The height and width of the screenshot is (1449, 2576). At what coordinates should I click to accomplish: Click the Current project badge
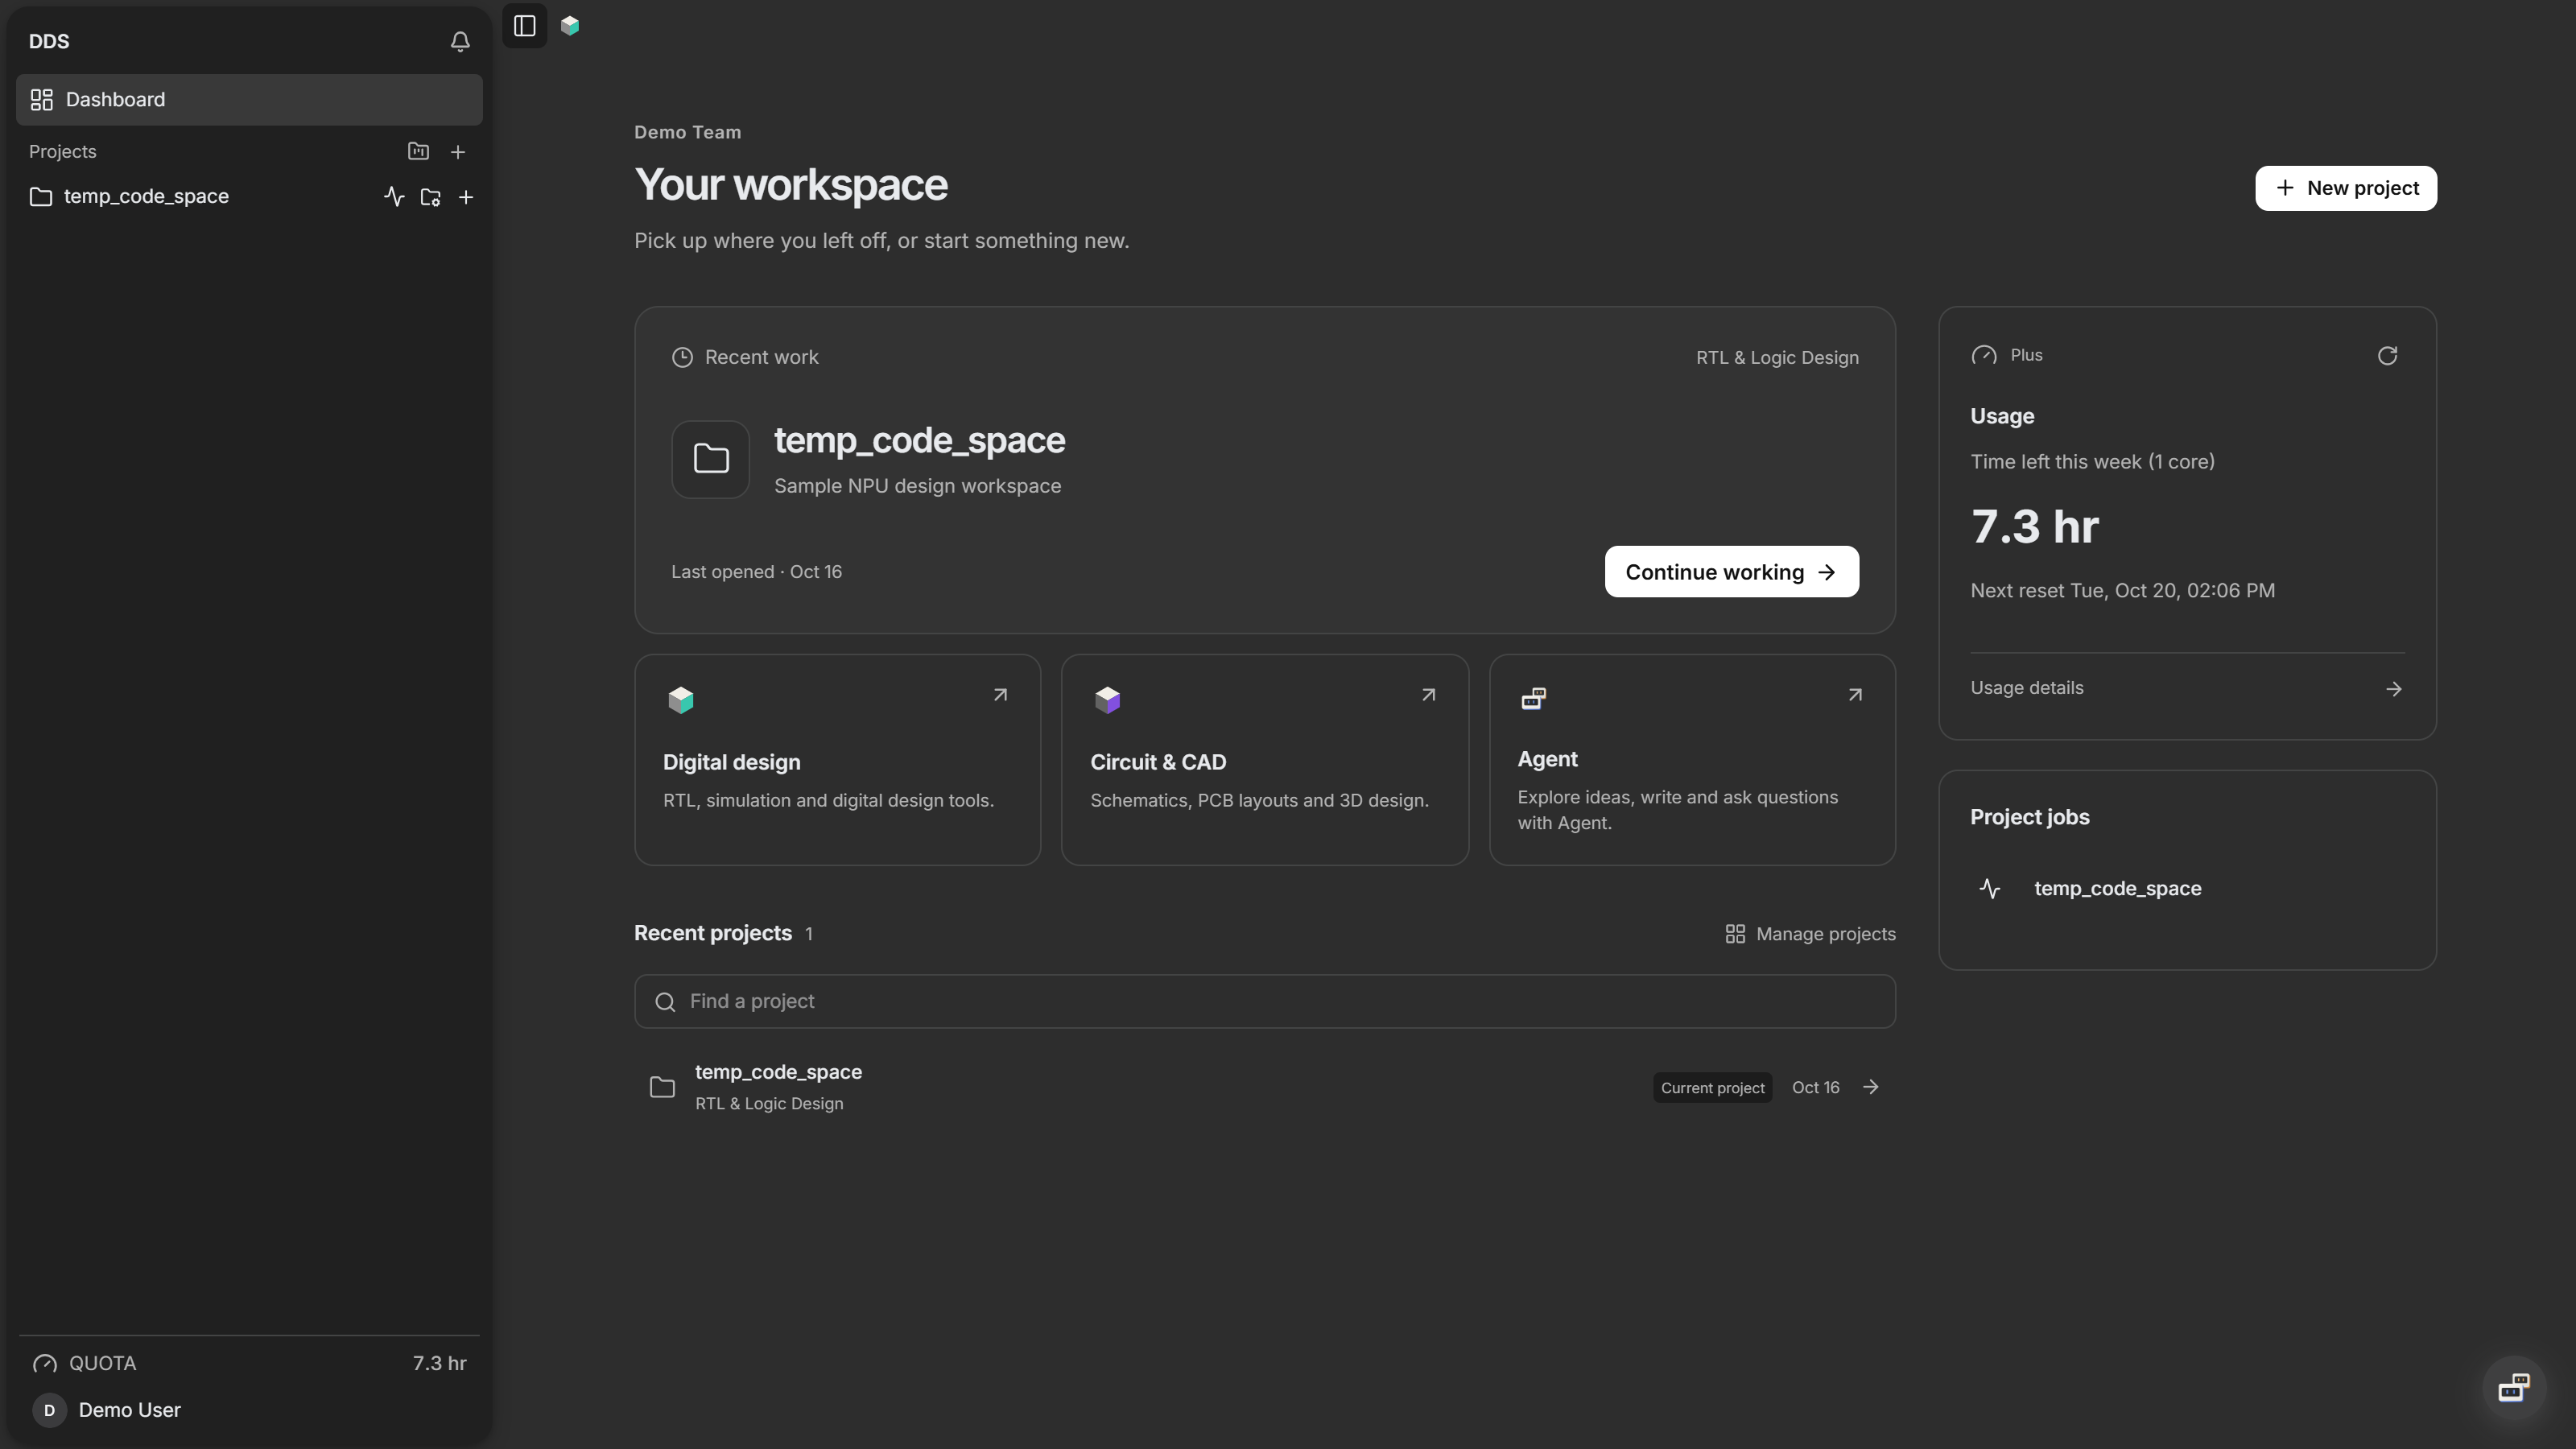tap(1712, 1088)
